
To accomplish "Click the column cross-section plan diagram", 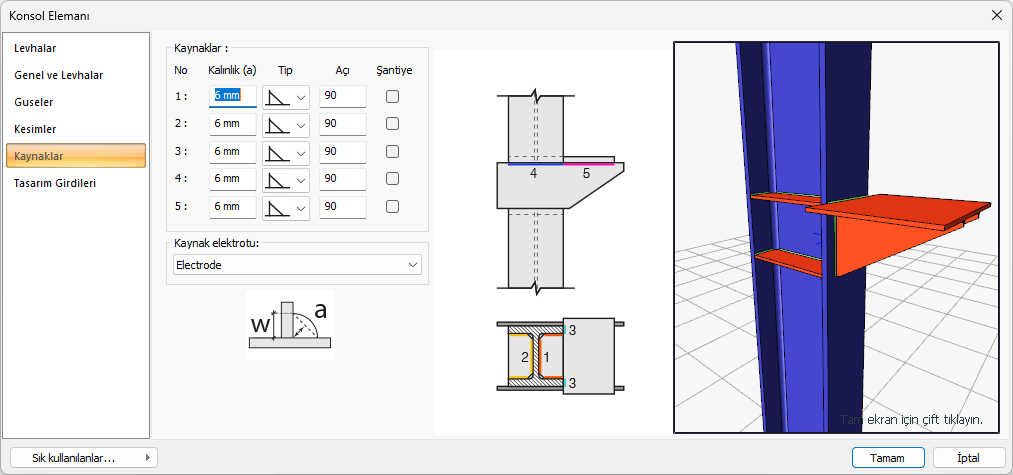I will pos(560,355).
